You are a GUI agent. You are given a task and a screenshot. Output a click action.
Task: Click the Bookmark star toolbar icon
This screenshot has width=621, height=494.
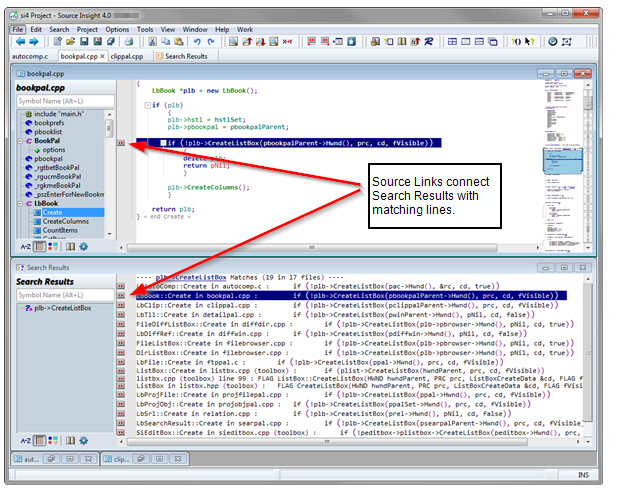click(352, 41)
